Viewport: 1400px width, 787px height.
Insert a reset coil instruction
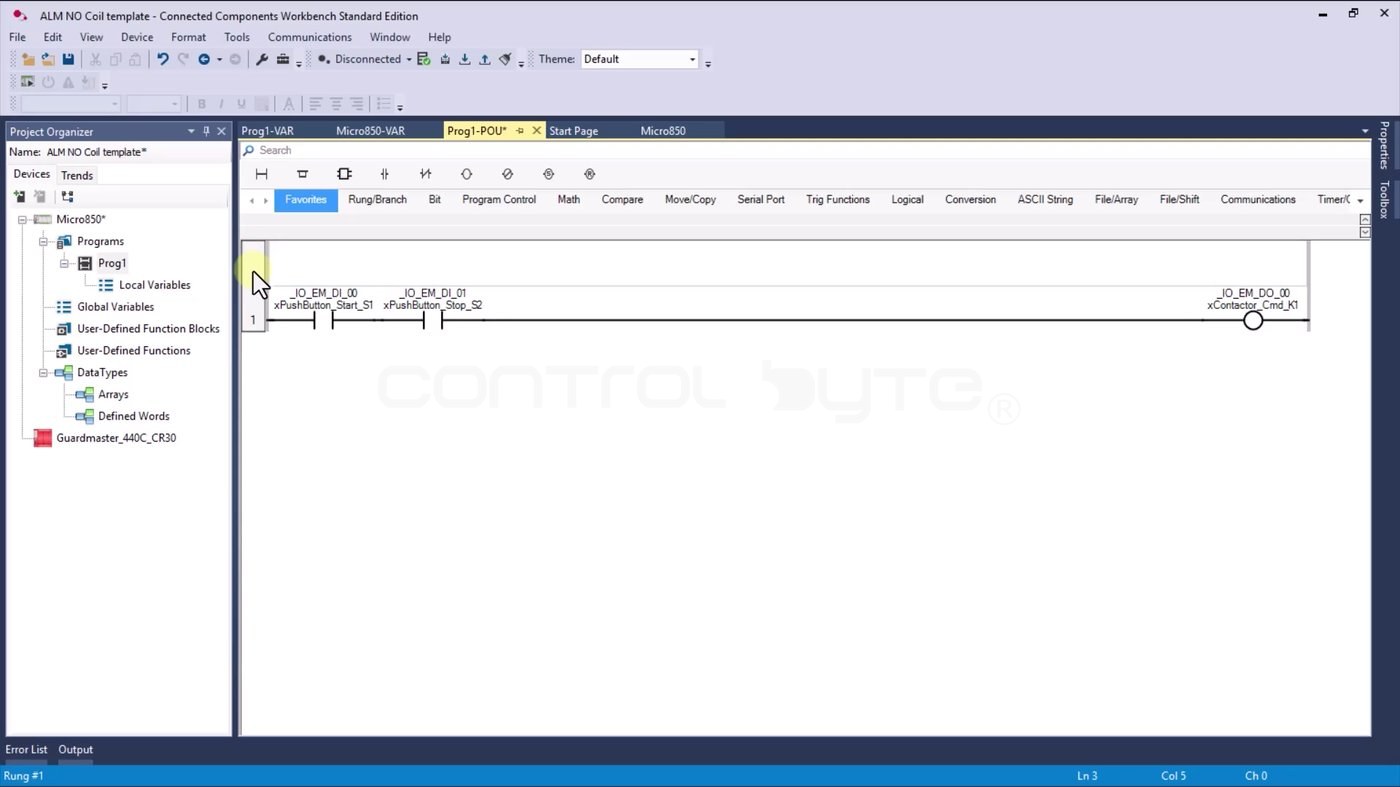[589, 174]
